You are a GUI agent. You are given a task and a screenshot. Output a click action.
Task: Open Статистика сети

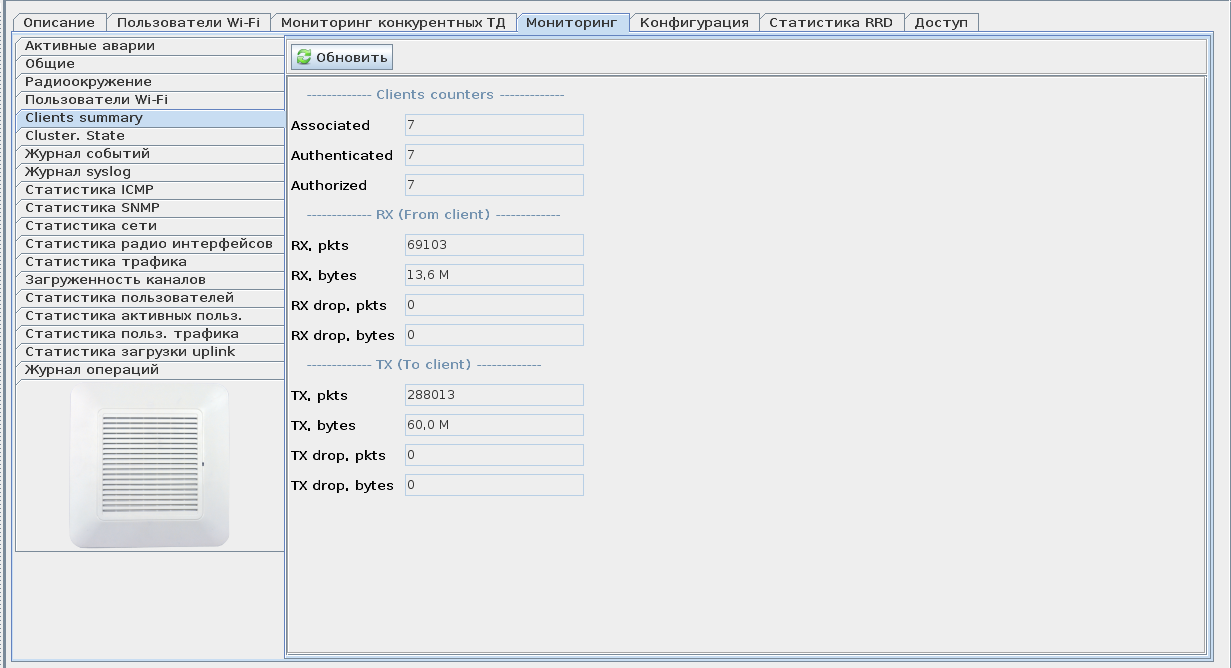click(150, 226)
